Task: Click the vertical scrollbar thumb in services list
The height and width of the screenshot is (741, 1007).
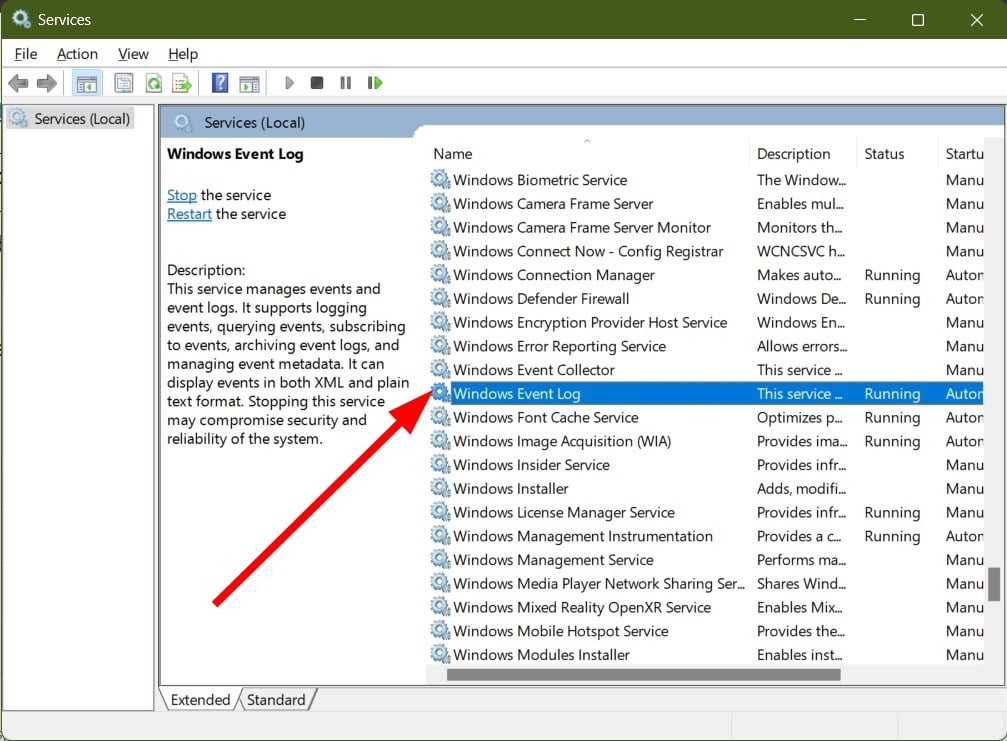Action: click(994, 584)
